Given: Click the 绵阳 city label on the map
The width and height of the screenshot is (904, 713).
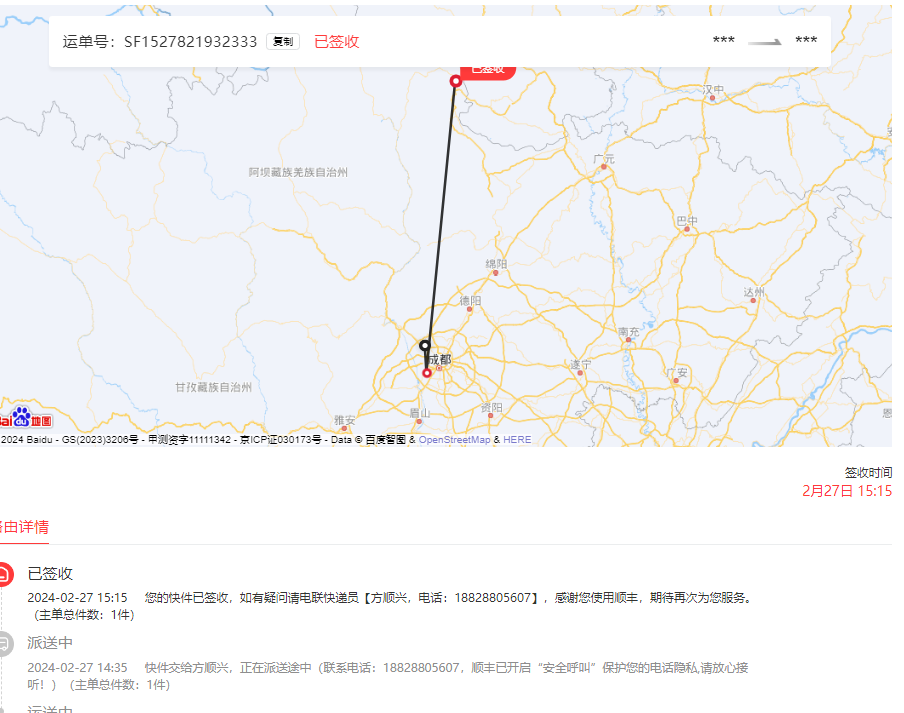Looking at the screenshot, I should pos(496,264).
